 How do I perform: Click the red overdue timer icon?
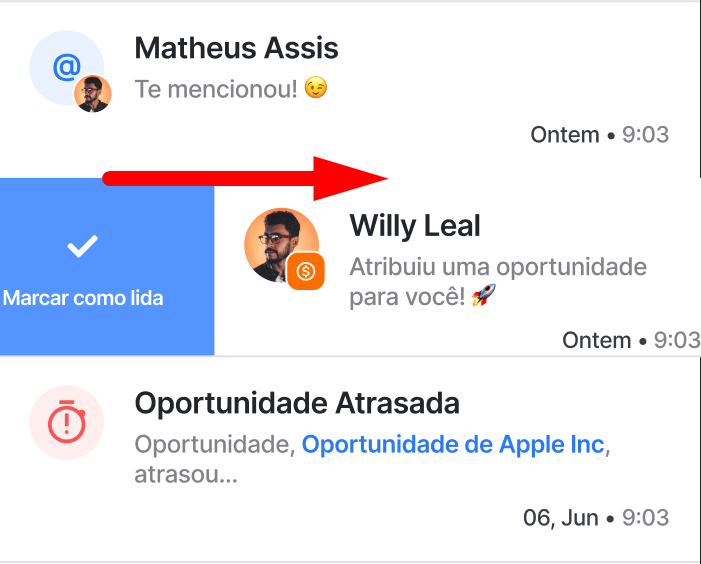(67, 422)
